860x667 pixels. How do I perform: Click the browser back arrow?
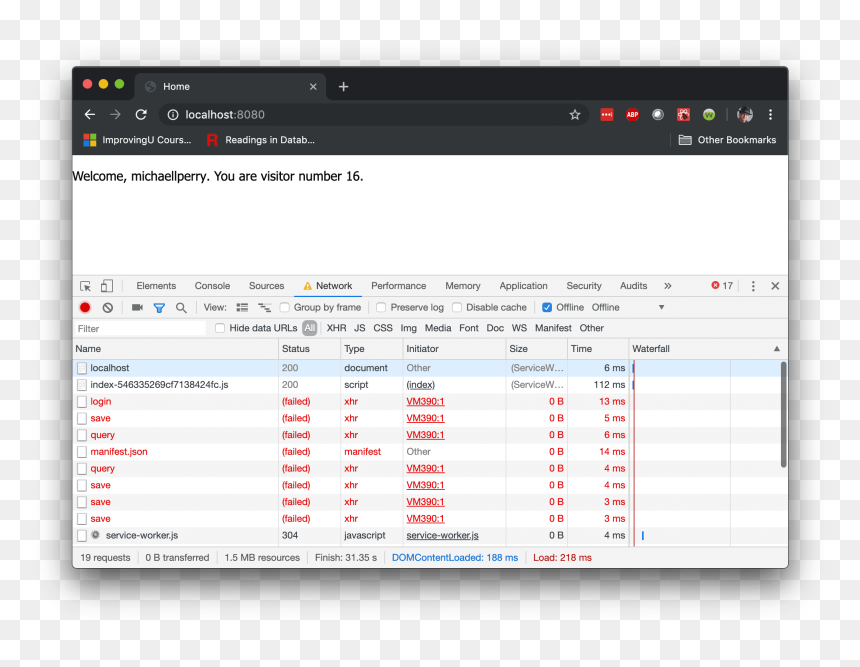90,115
